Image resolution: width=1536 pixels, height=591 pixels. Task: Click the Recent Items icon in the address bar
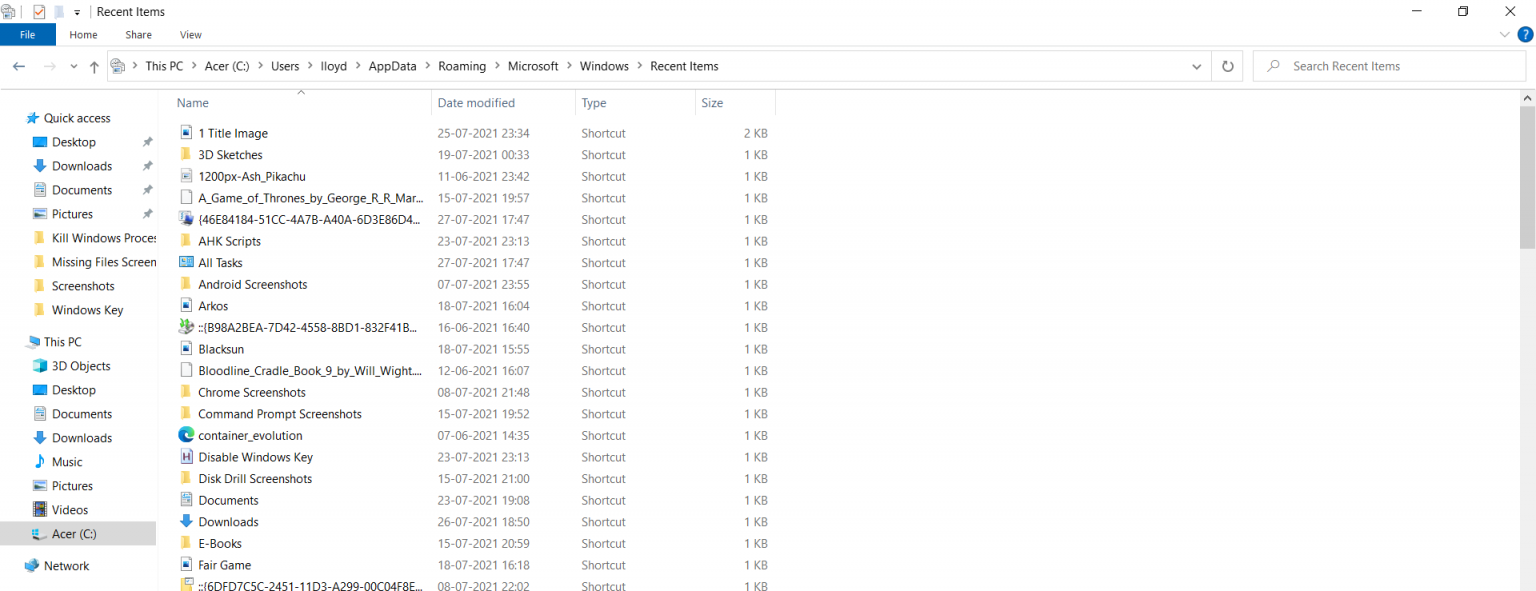pyautogui.click(x=119, y=65)
